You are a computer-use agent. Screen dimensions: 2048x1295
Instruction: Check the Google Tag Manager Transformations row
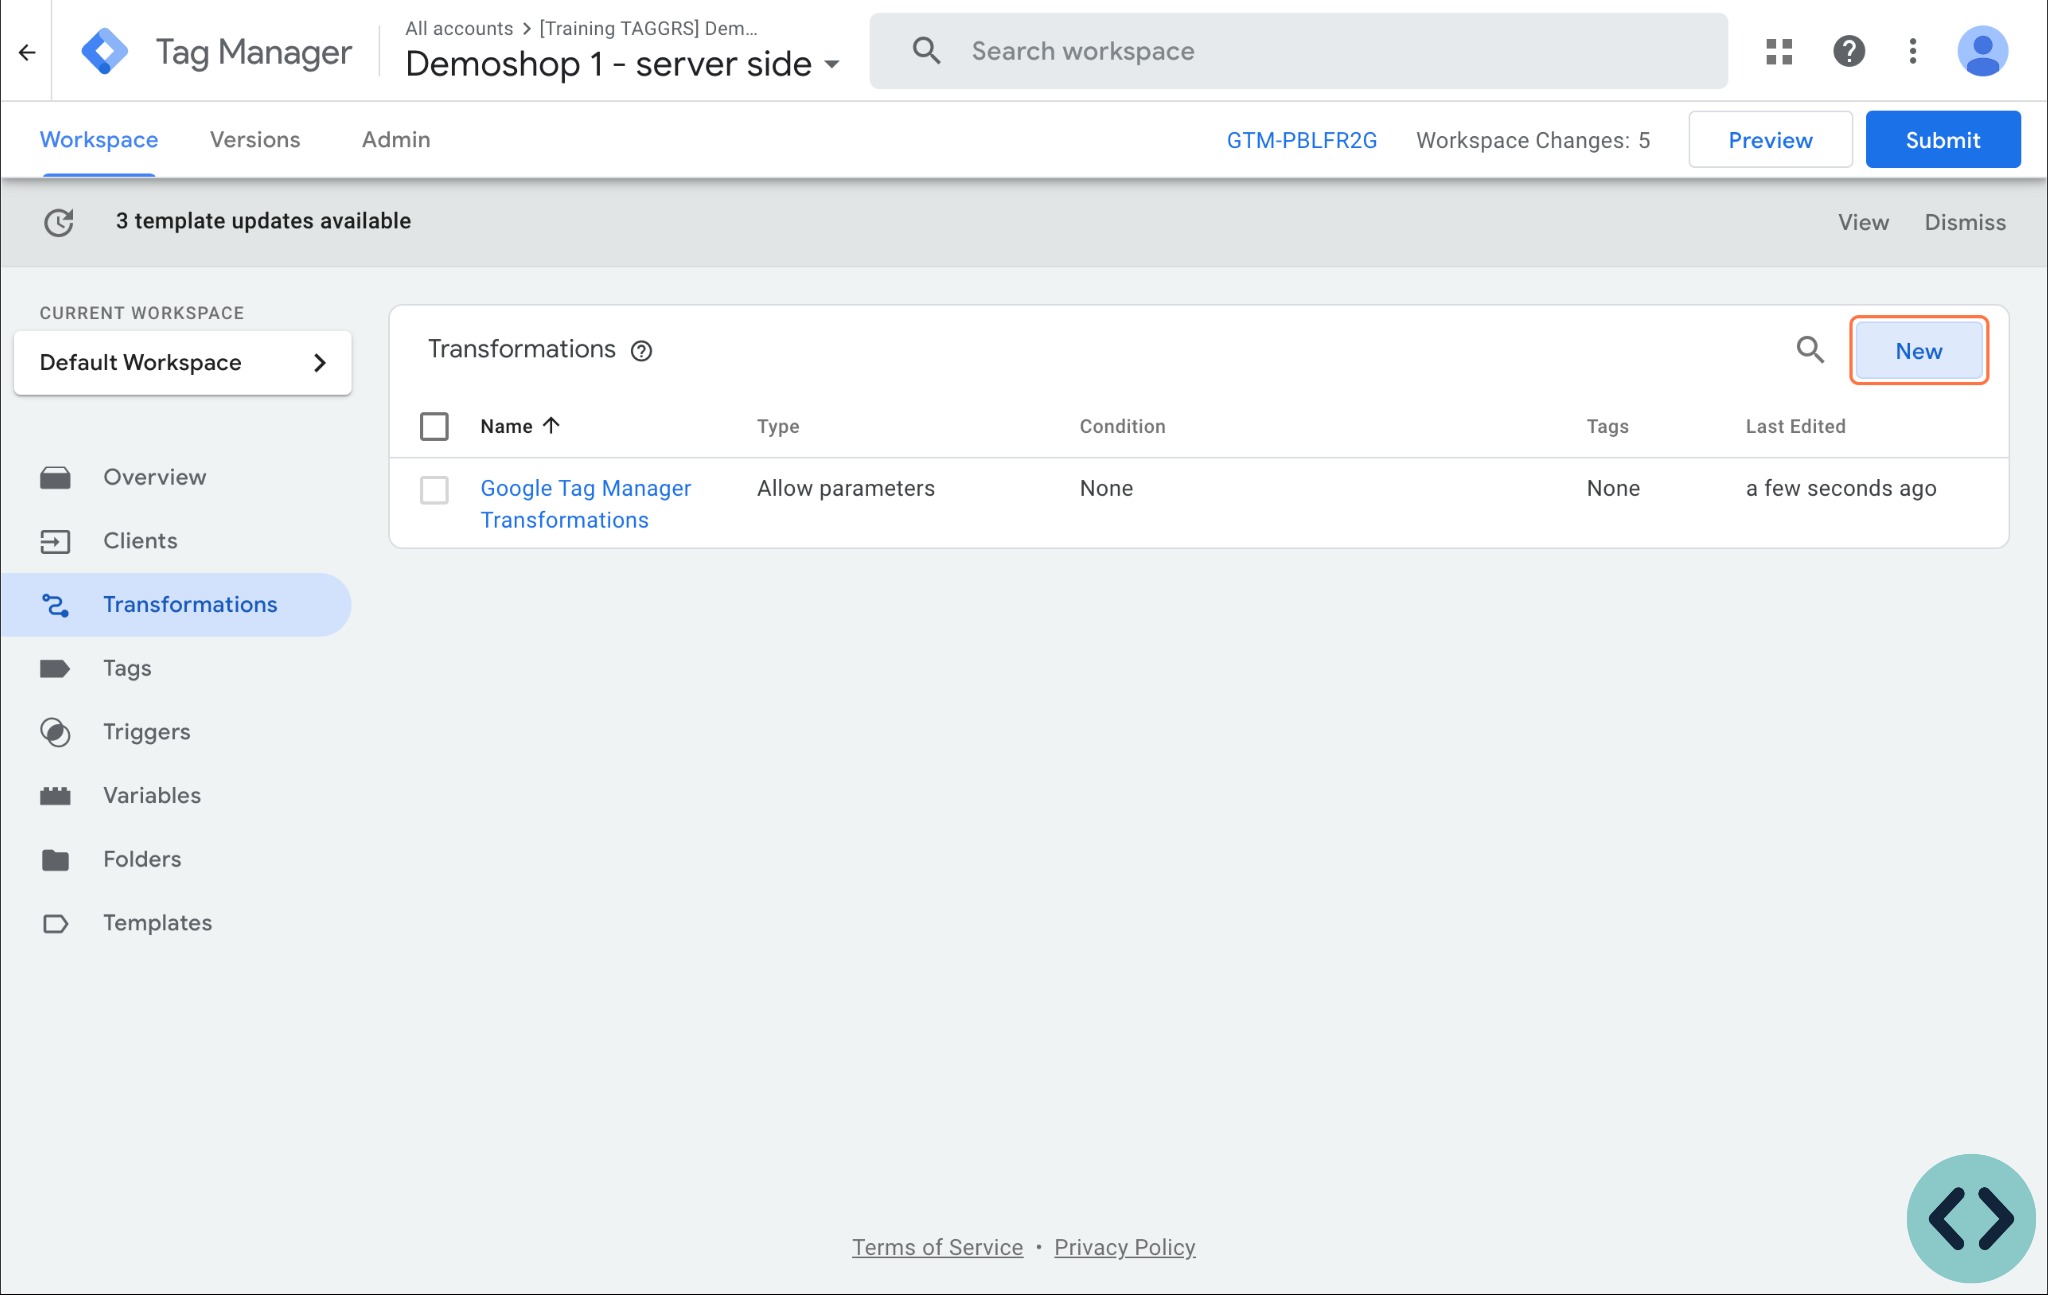434,490
